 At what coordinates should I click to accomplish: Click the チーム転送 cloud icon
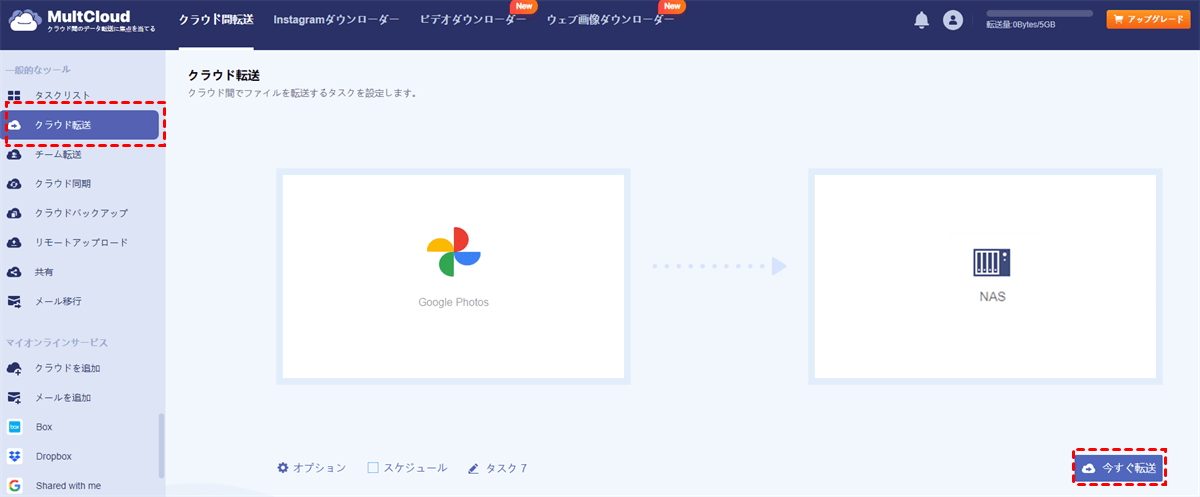(15, 155)
